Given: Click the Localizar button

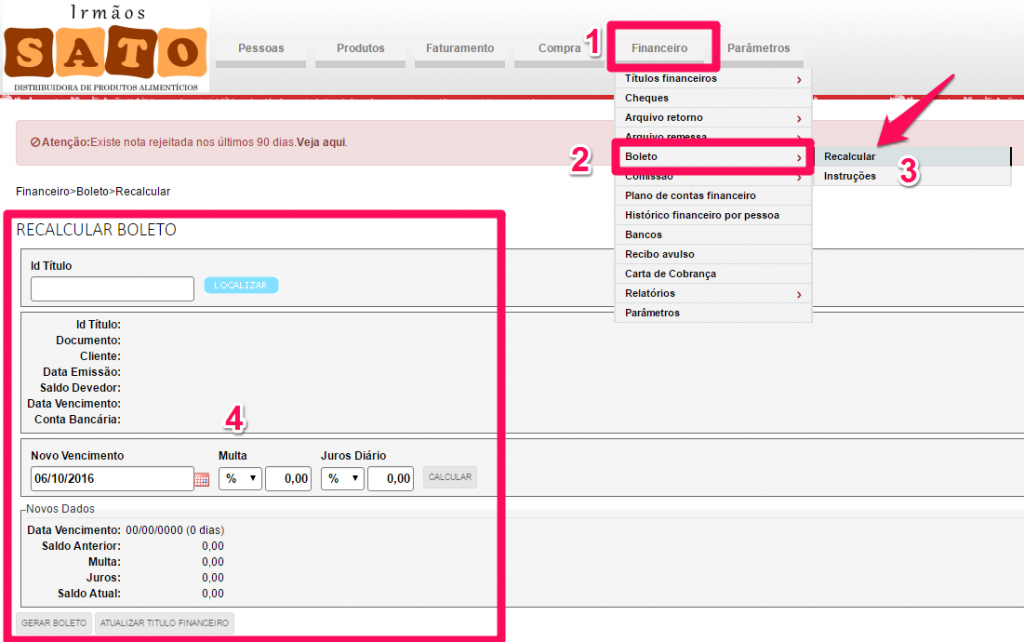Looking at the screenshot, I should (x=241, y=285).
